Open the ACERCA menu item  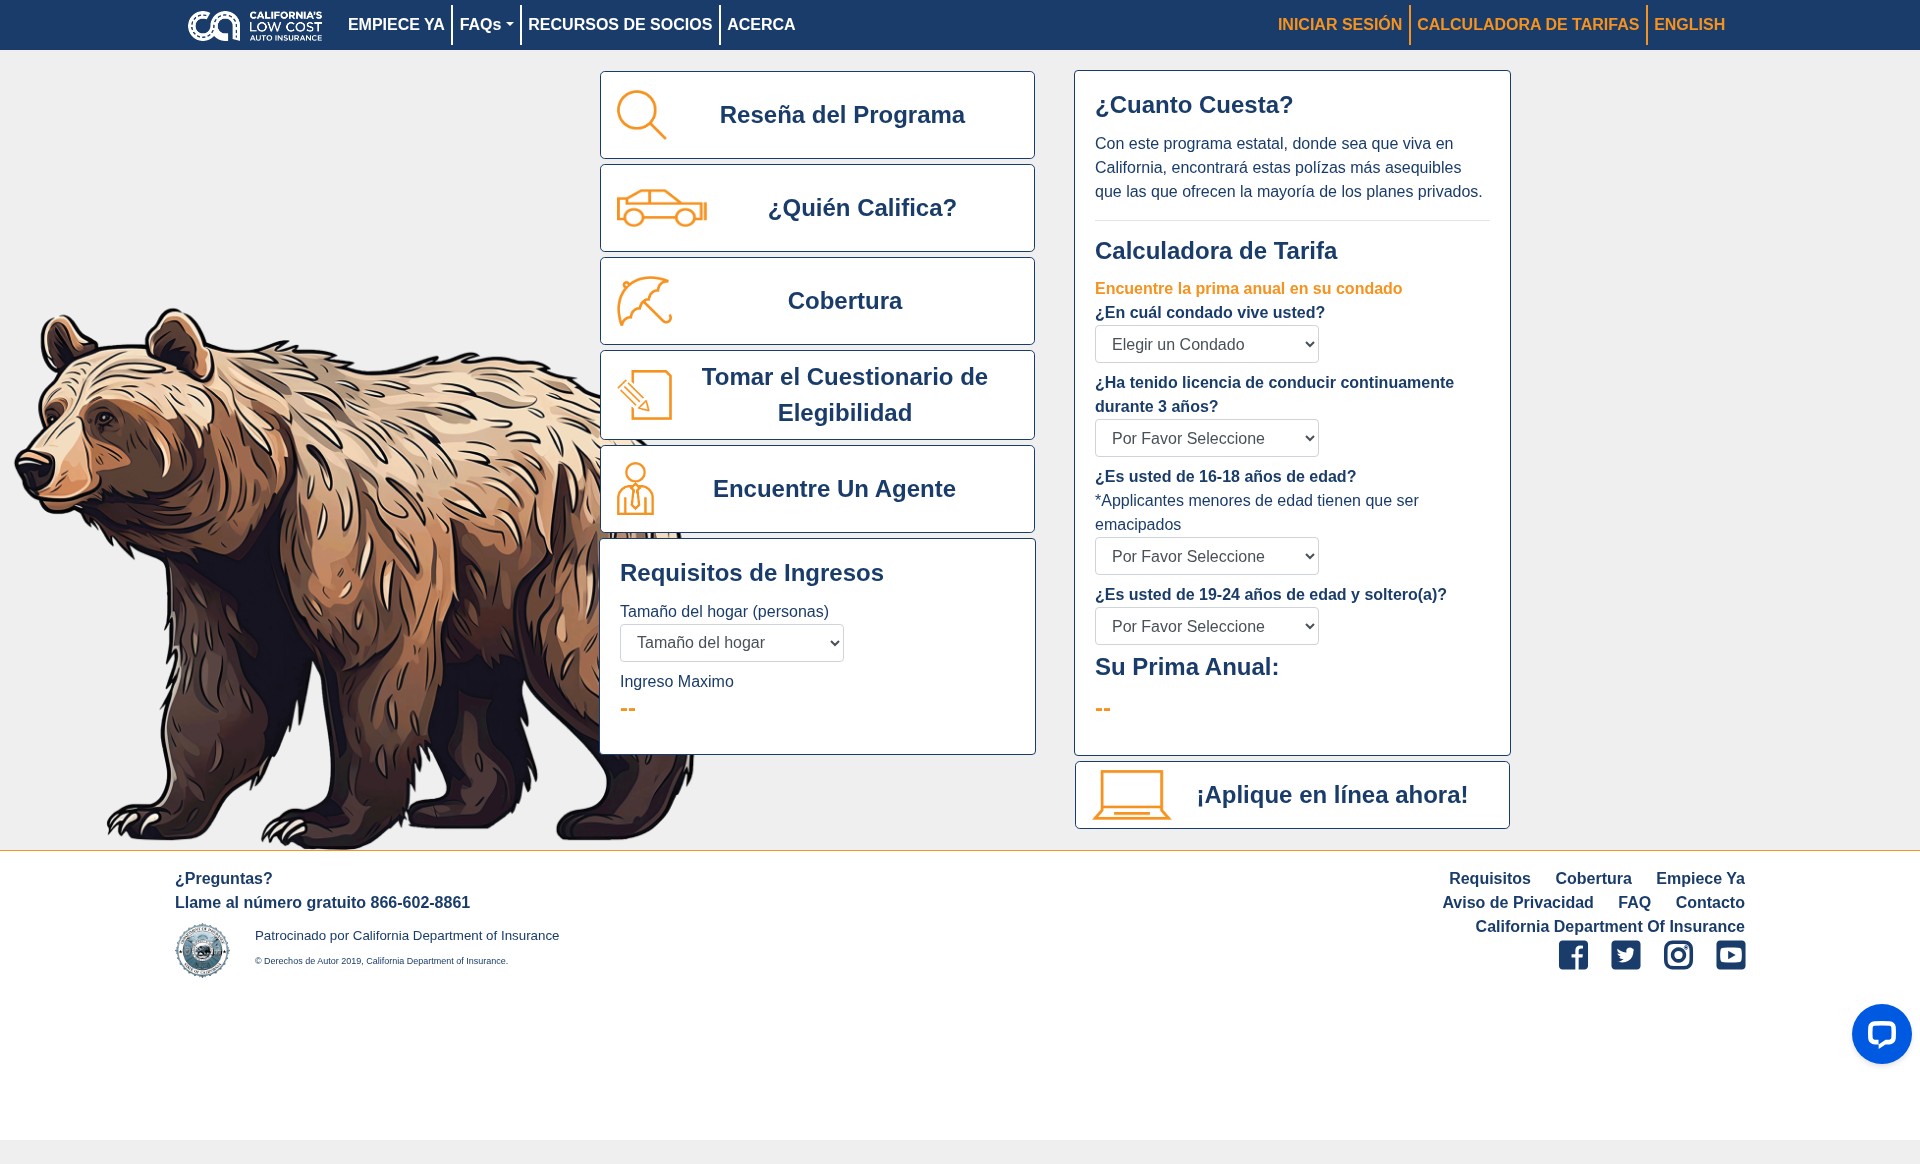tap(761, 25)
